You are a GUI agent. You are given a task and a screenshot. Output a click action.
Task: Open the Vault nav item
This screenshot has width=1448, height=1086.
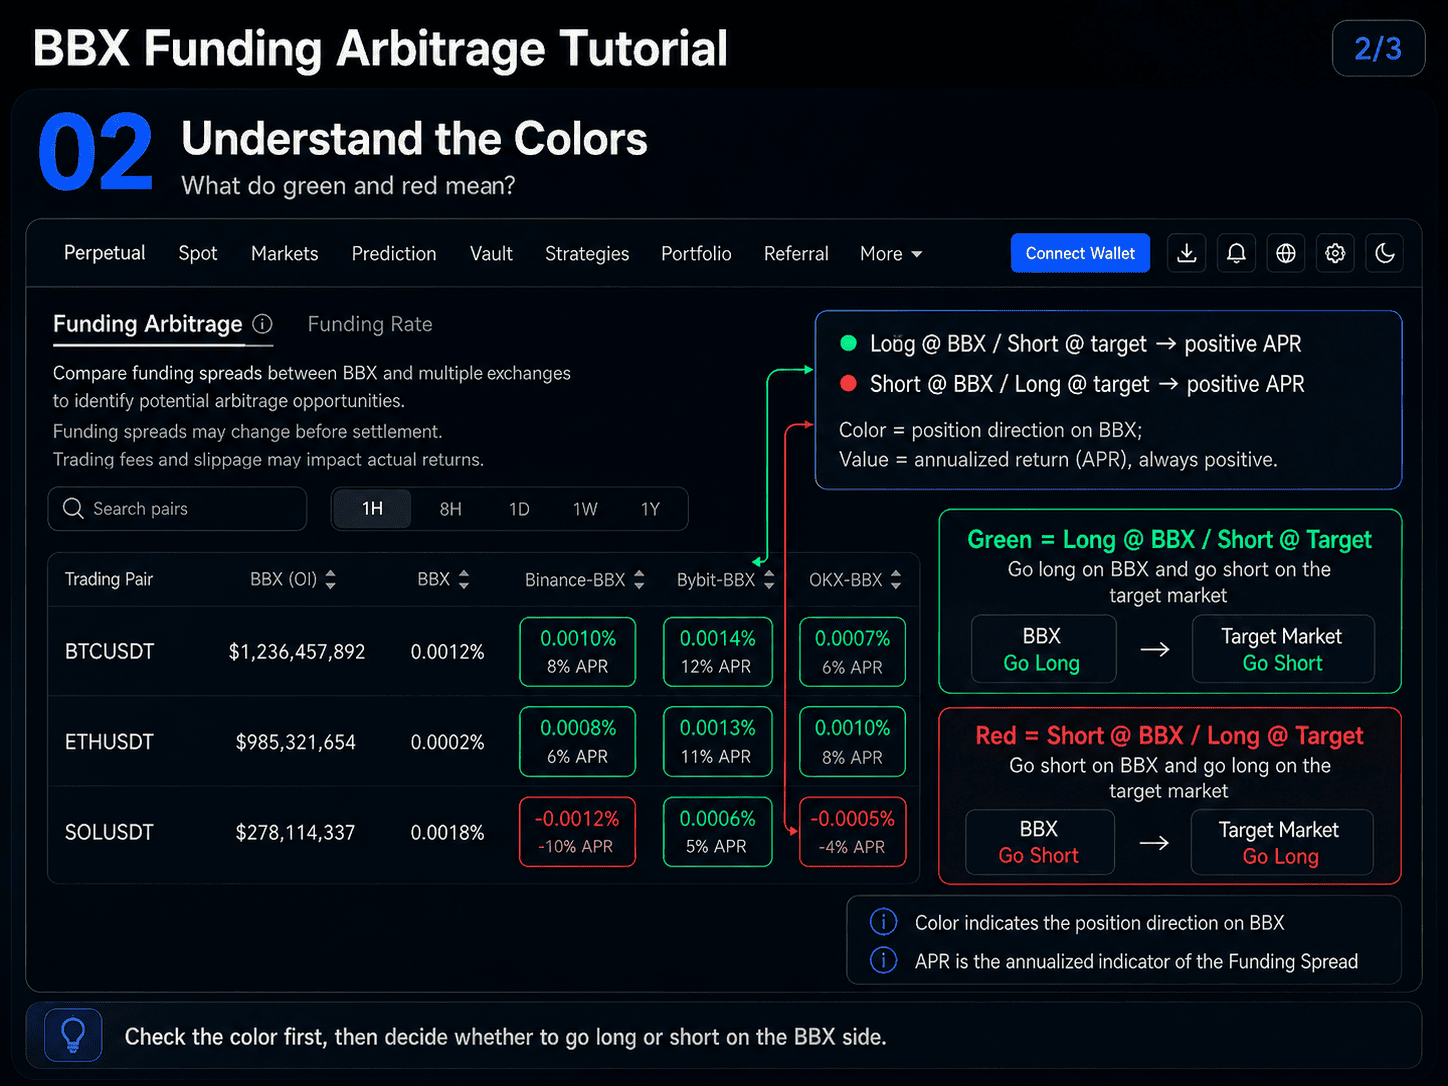[x=491, y=254]
